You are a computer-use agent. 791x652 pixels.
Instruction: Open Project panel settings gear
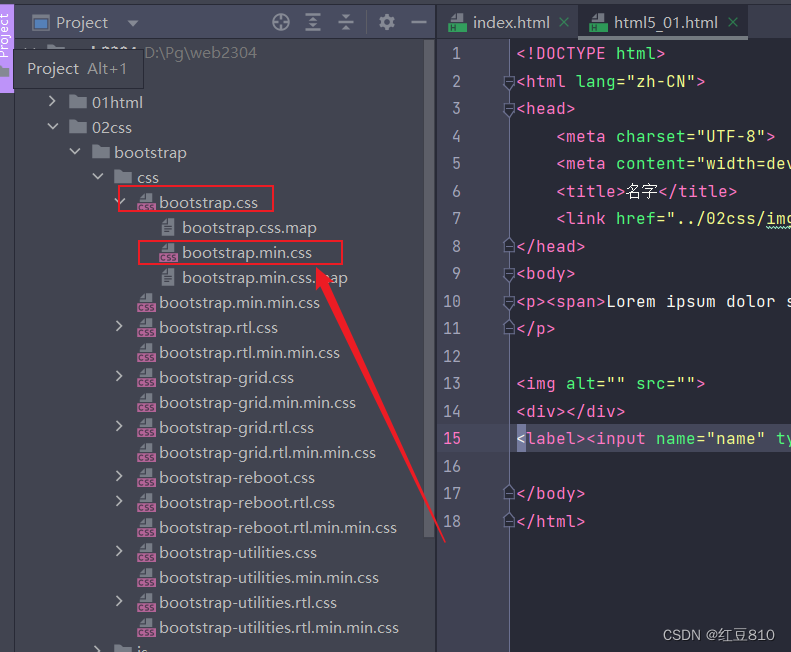(x=387, y=22)
